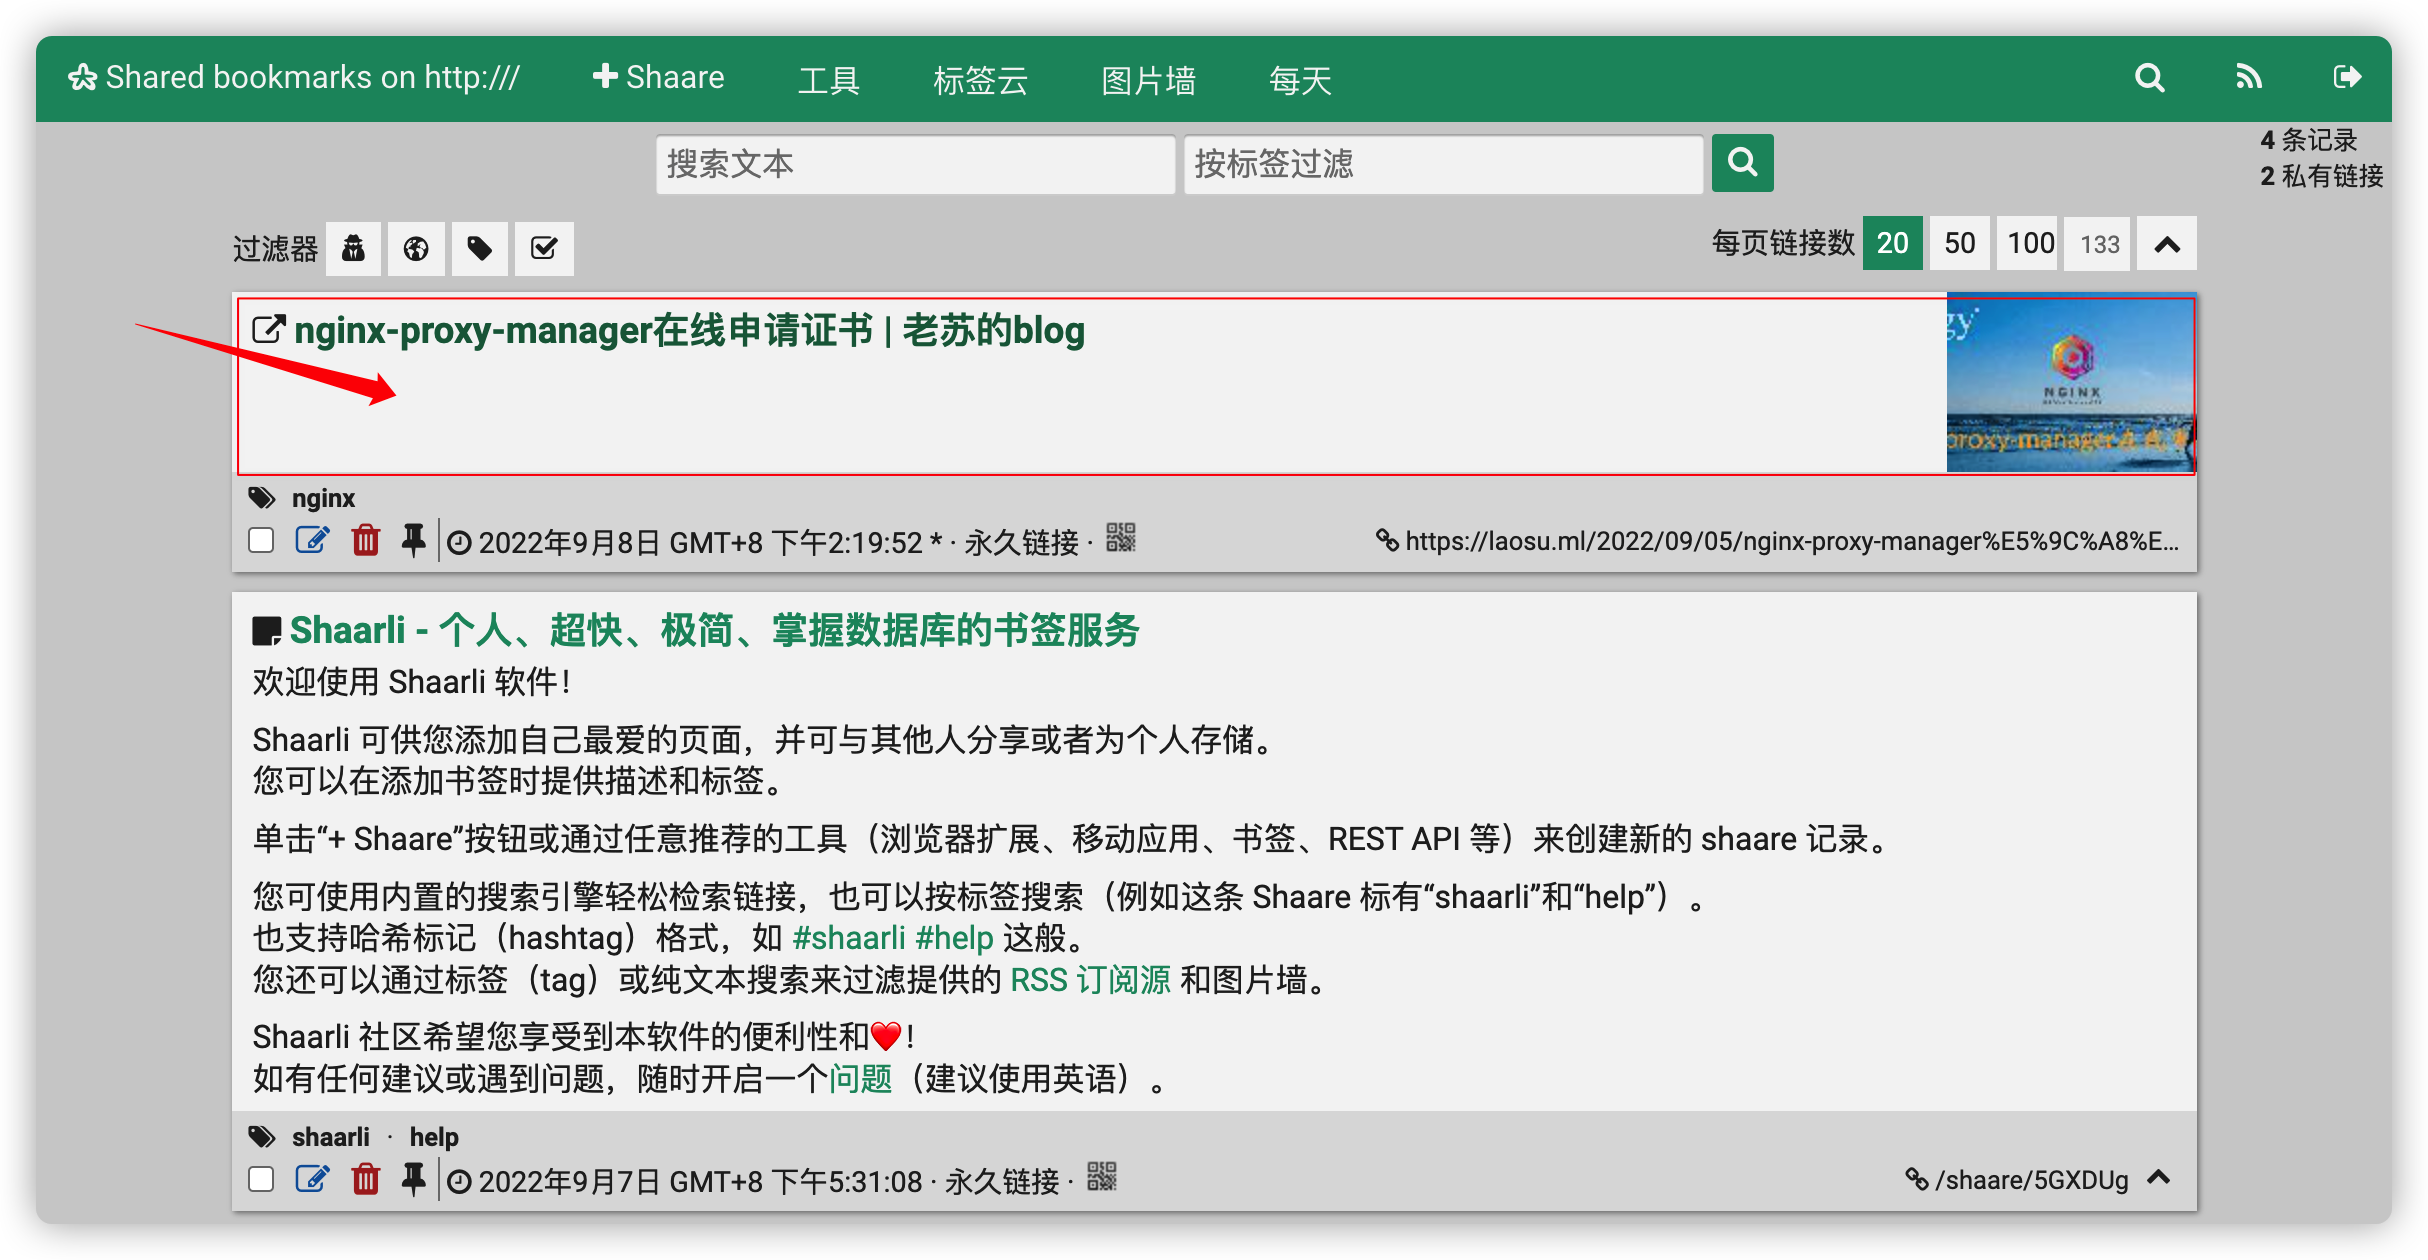Click the Shared bookmarks home title

coord(294,78)
